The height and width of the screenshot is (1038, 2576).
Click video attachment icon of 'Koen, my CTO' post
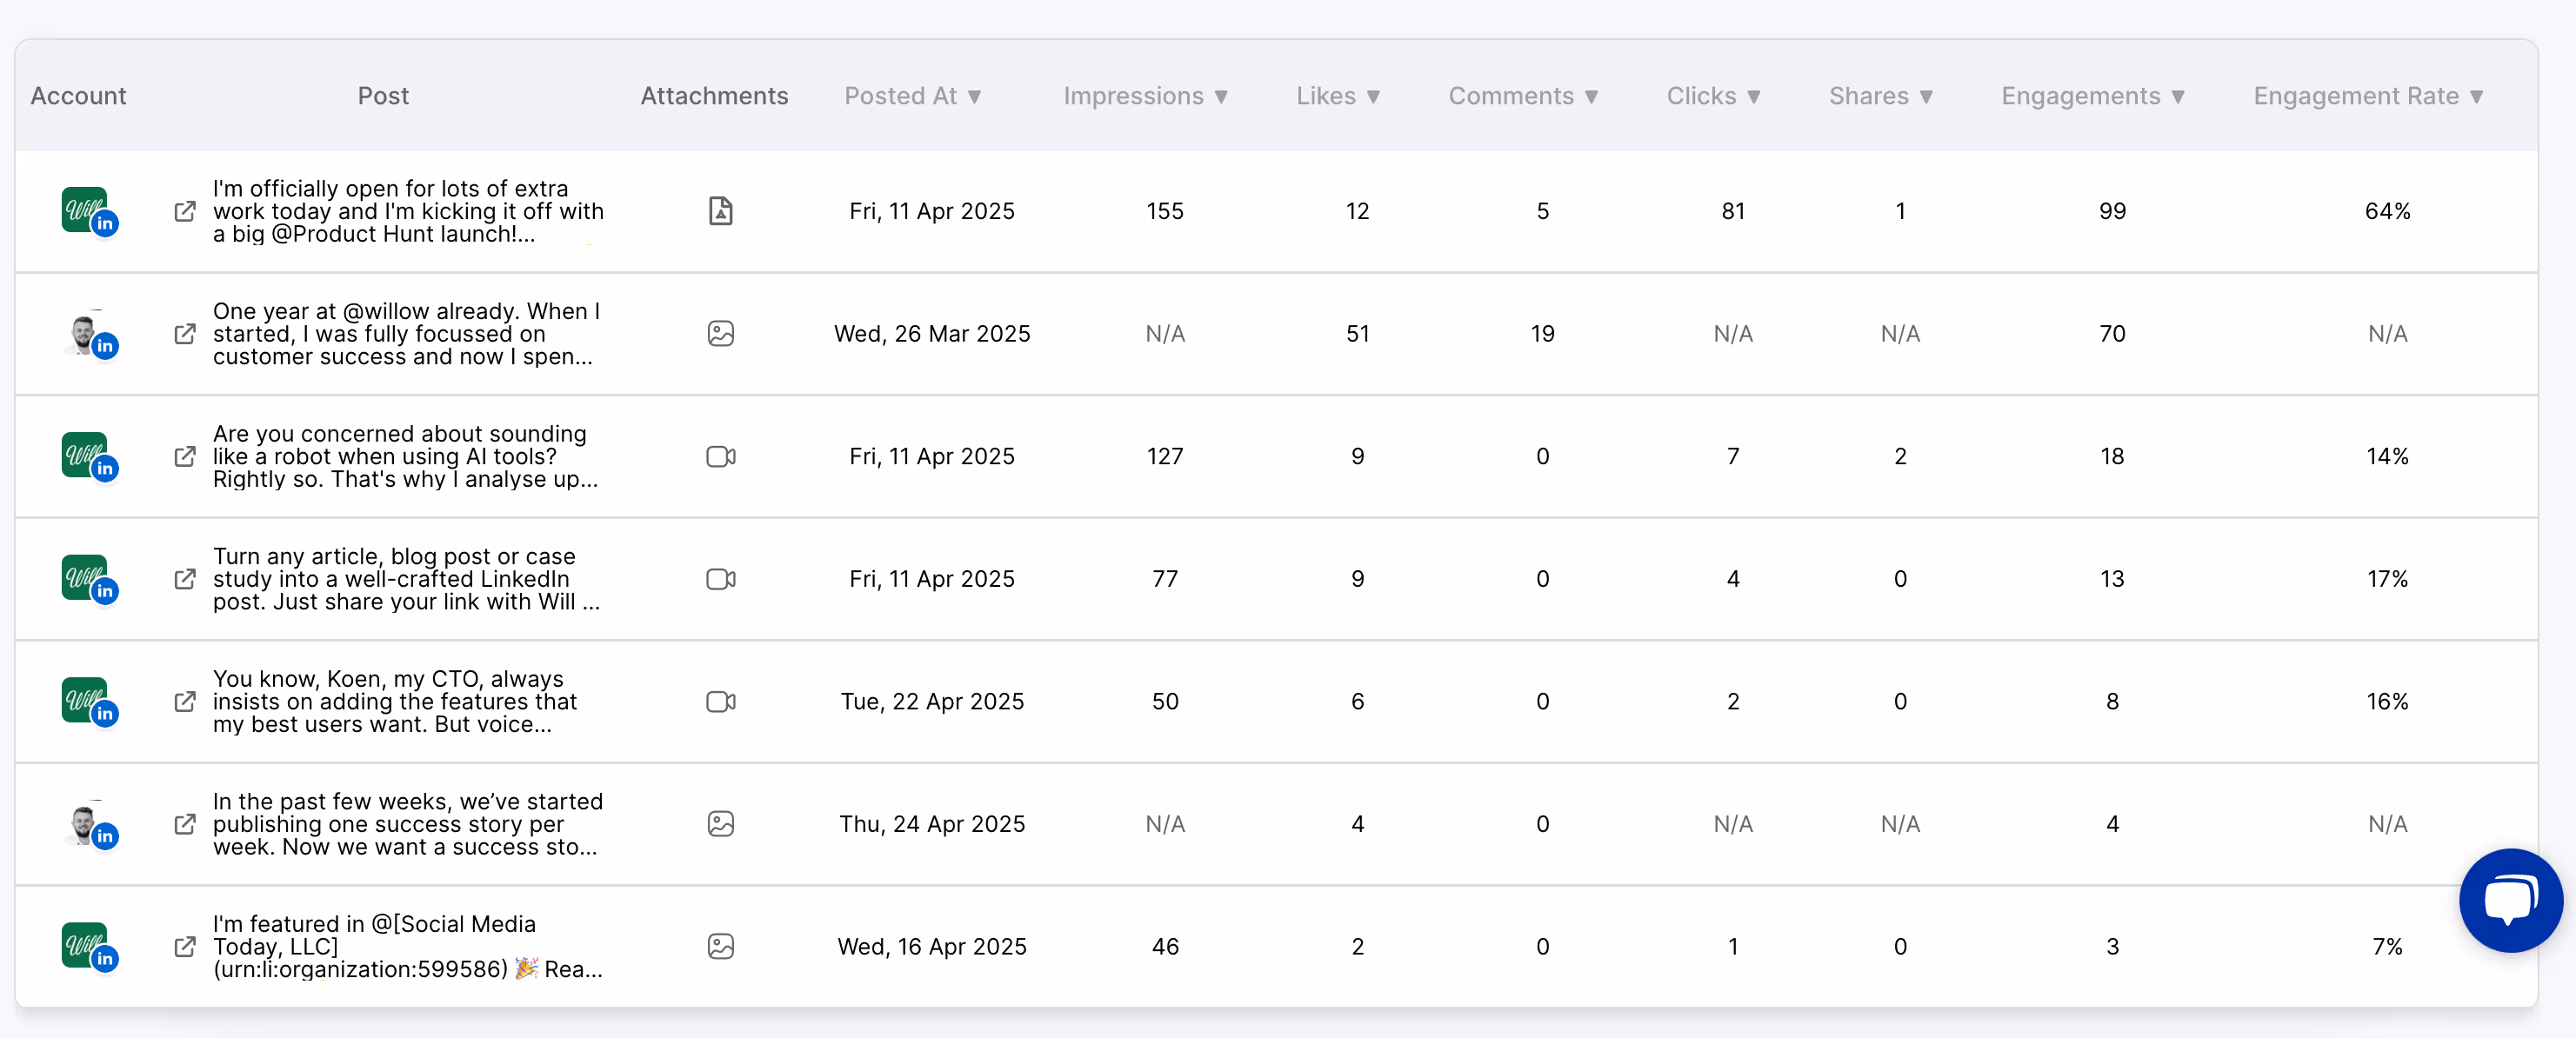[x=721, y=701]
